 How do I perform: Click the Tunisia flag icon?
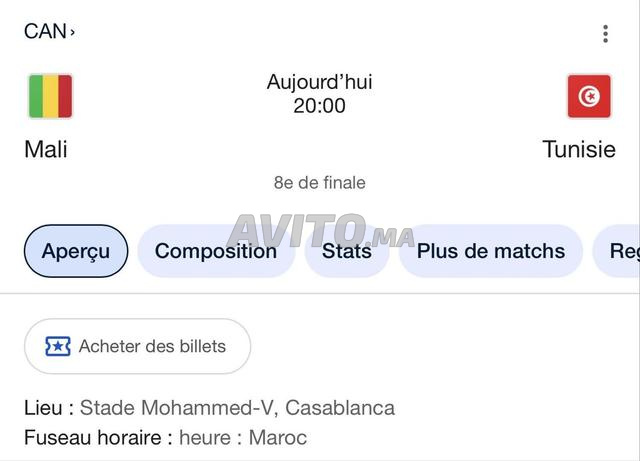pyautogui.click(x=589, y=97)
